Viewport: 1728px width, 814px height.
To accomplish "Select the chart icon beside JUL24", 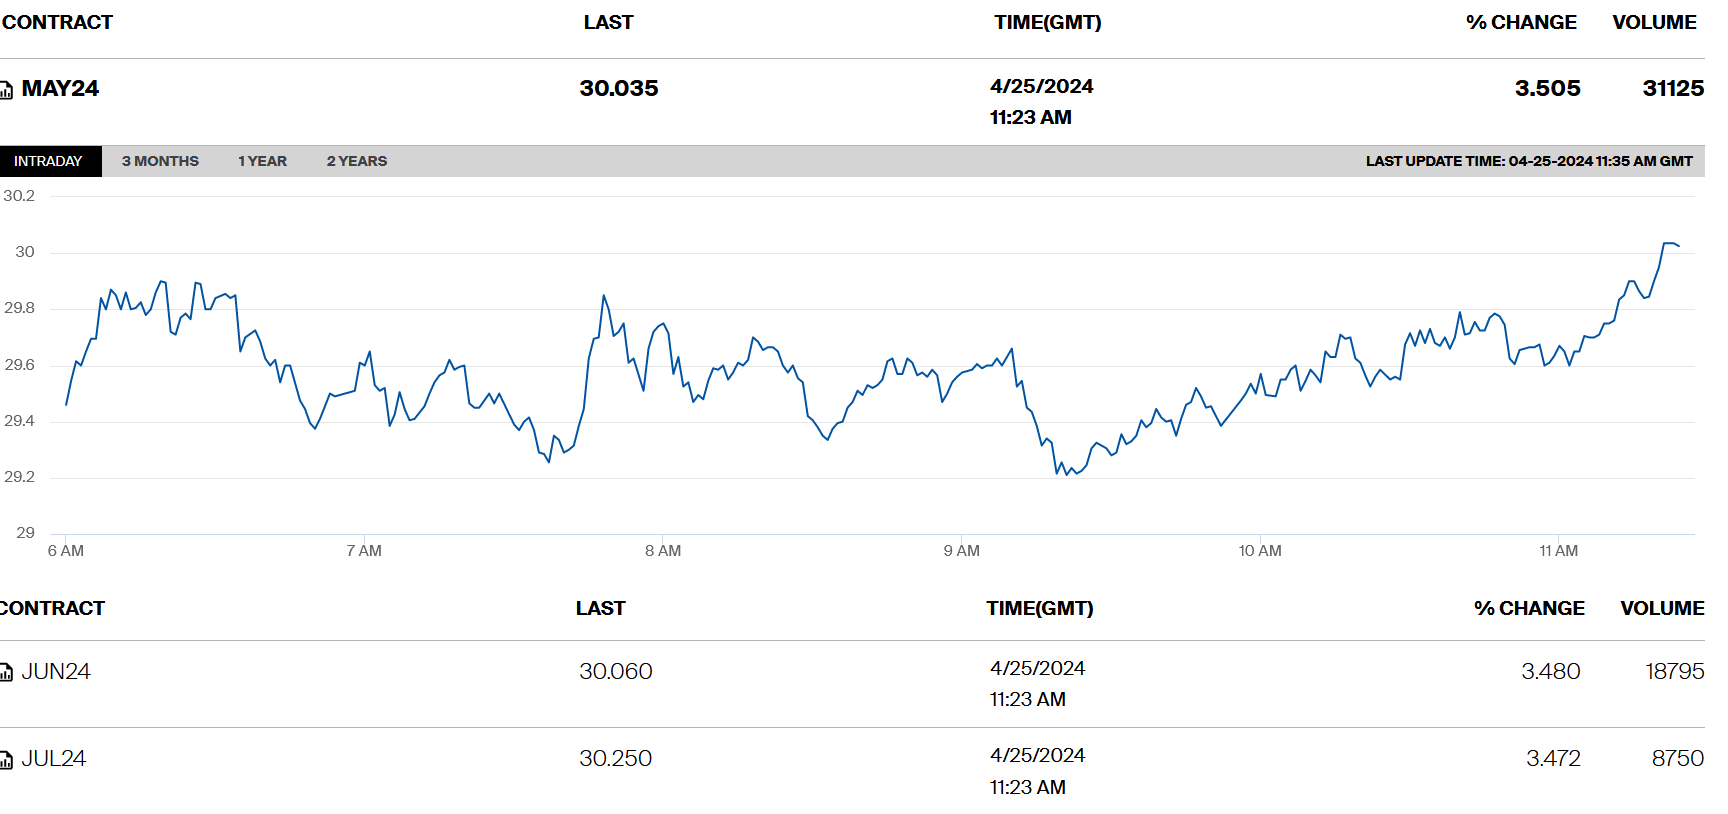I will point(6,760).
